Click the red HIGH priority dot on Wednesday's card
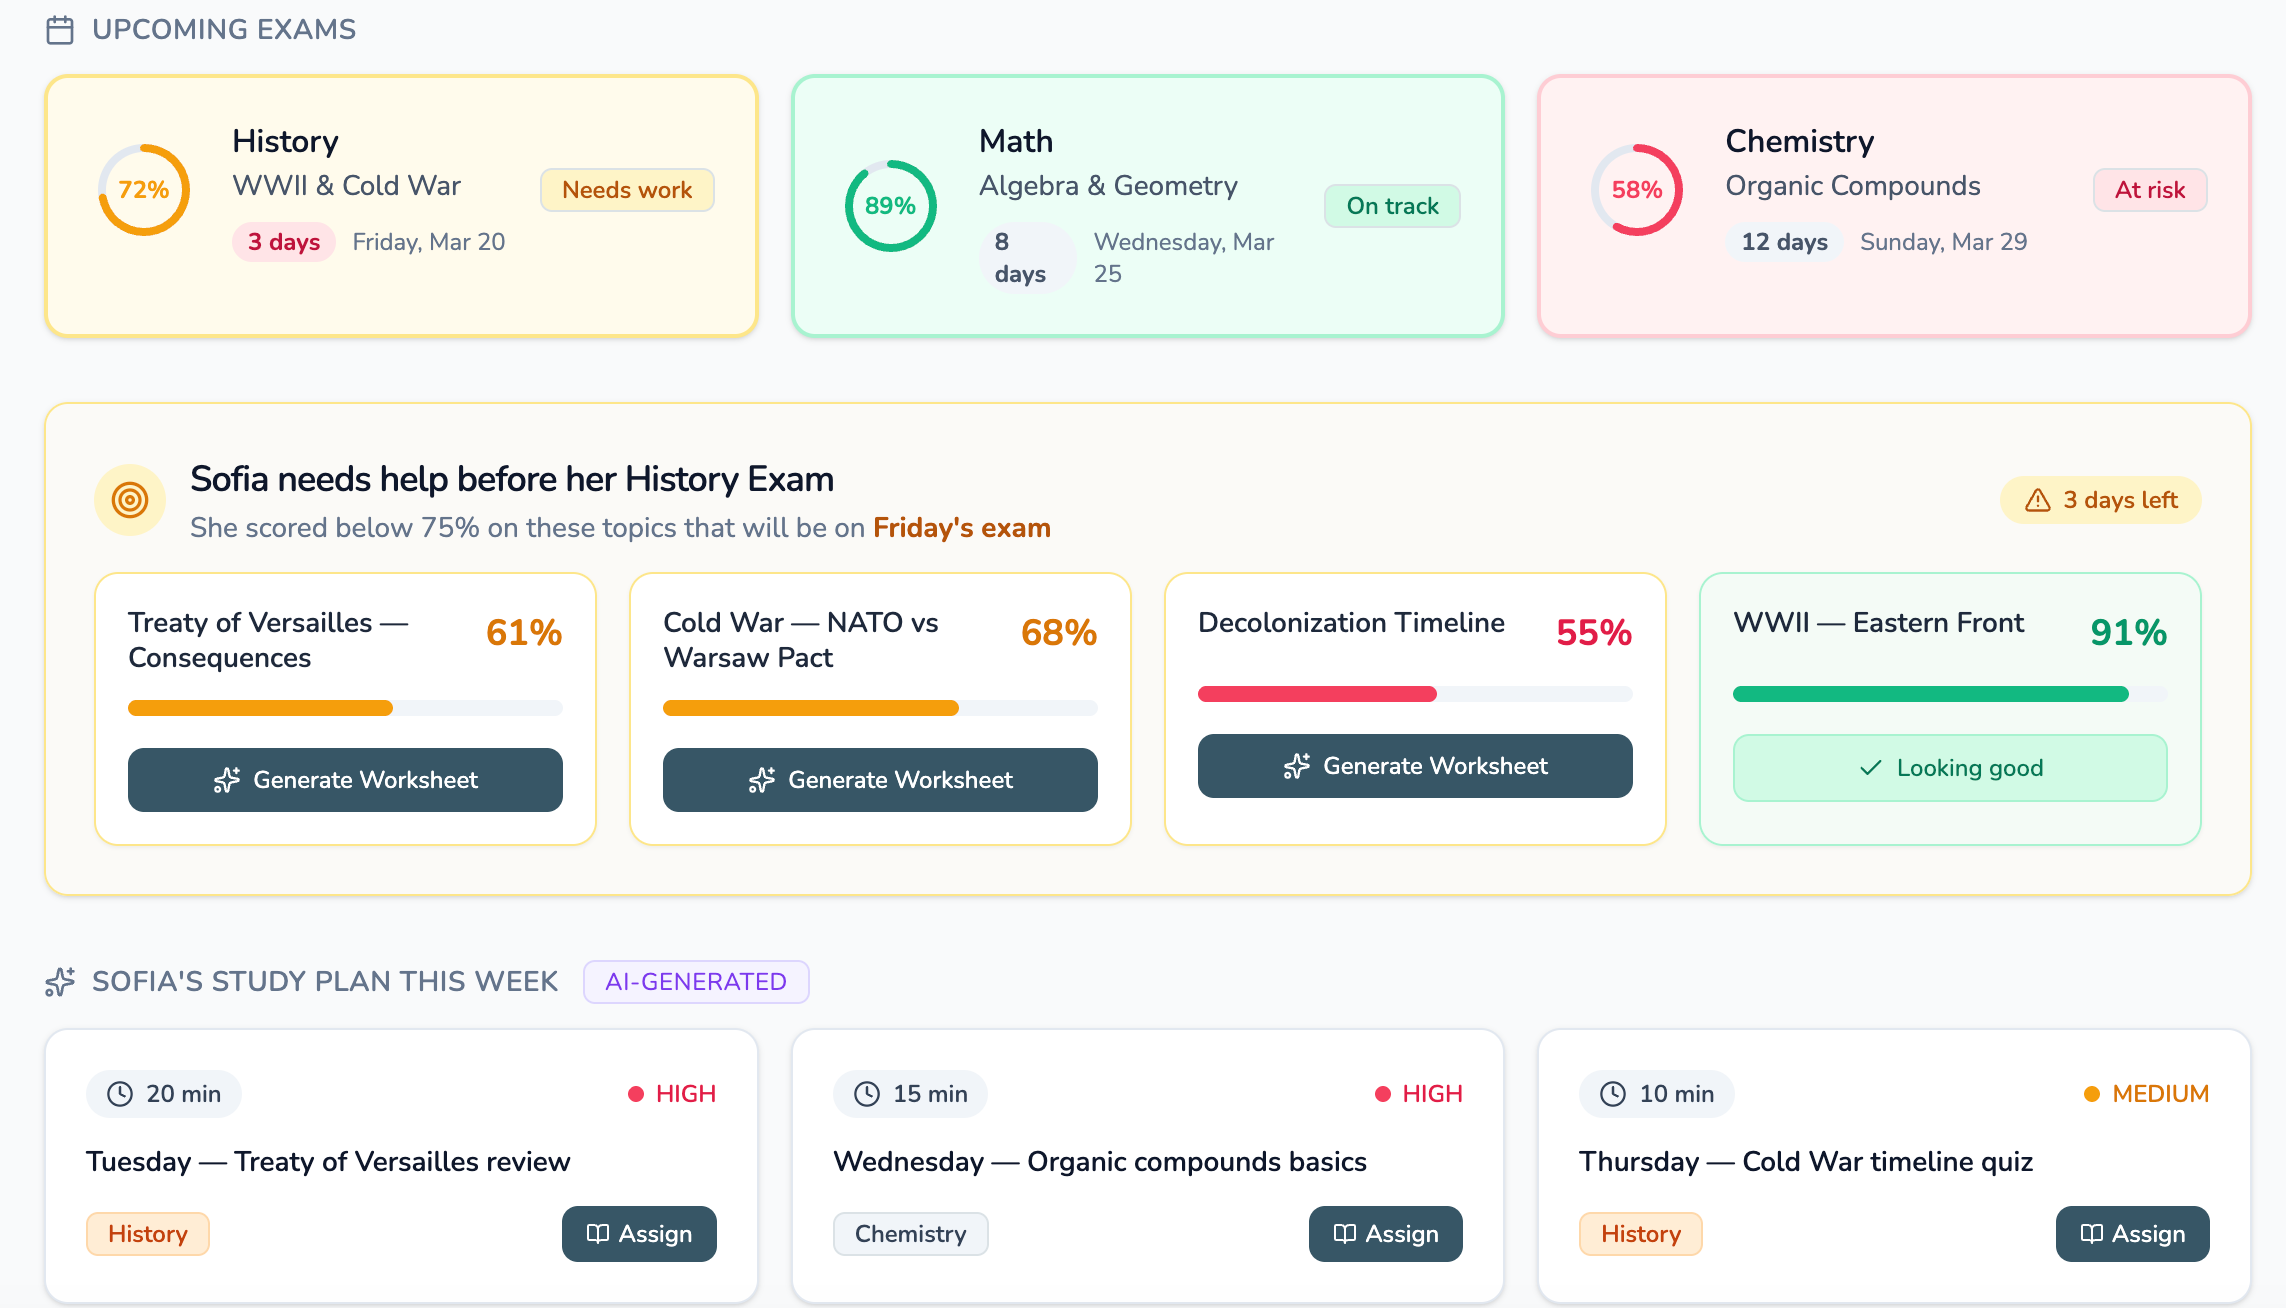The height and width of the screenshot is (1308, 2286). pos(1383,1093)
